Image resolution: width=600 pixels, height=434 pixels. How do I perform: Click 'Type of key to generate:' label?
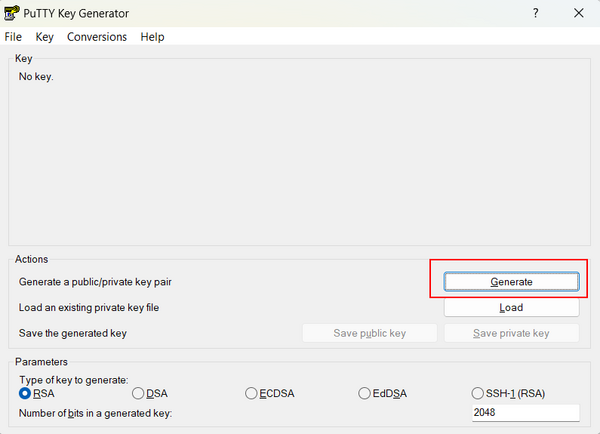[74, 380]
